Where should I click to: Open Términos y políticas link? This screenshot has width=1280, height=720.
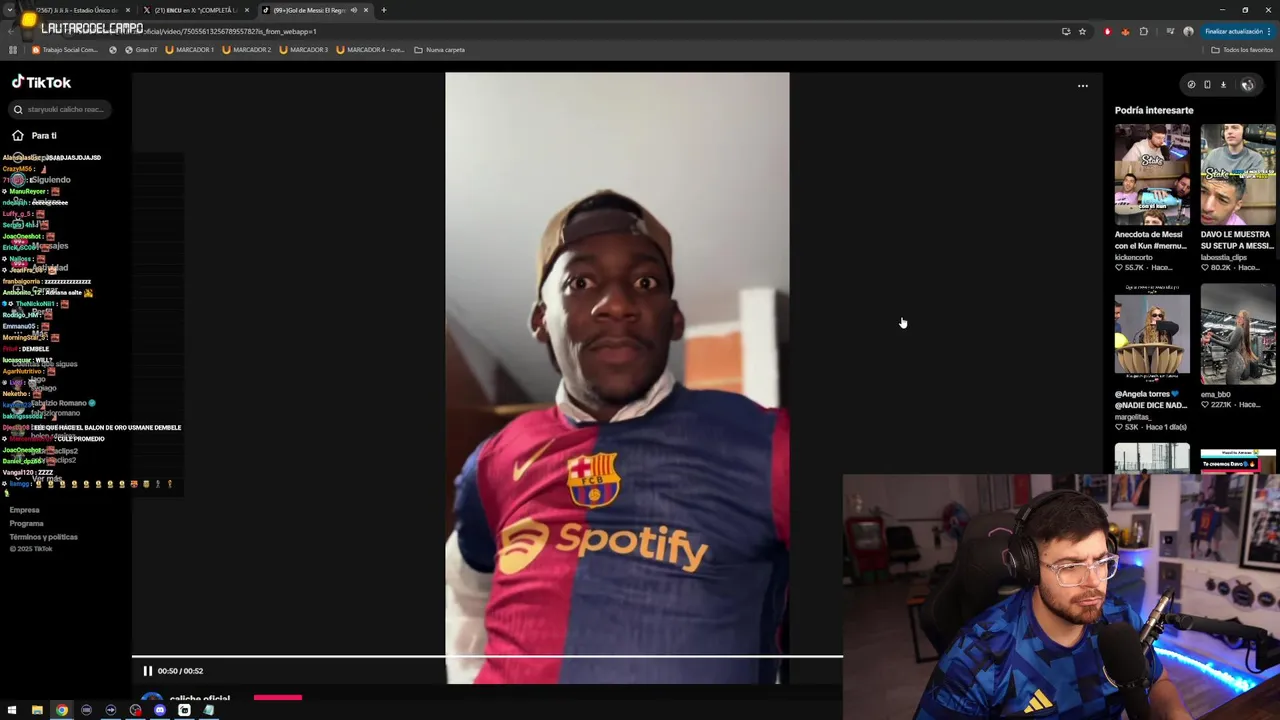point(43,537)
